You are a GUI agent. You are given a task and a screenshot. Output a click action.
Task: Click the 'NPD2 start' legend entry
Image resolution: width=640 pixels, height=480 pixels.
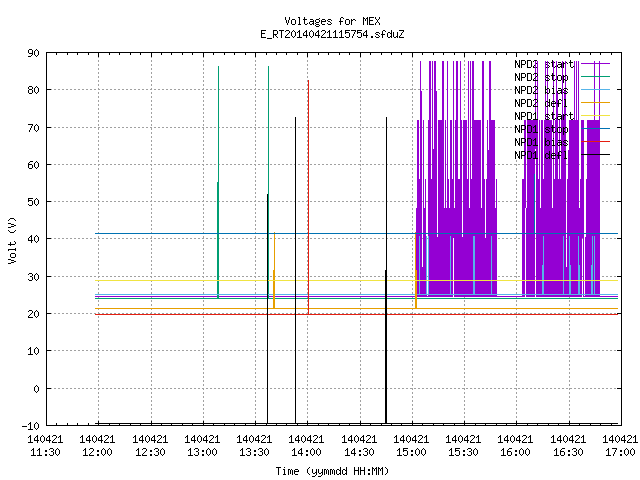point(544,64)
